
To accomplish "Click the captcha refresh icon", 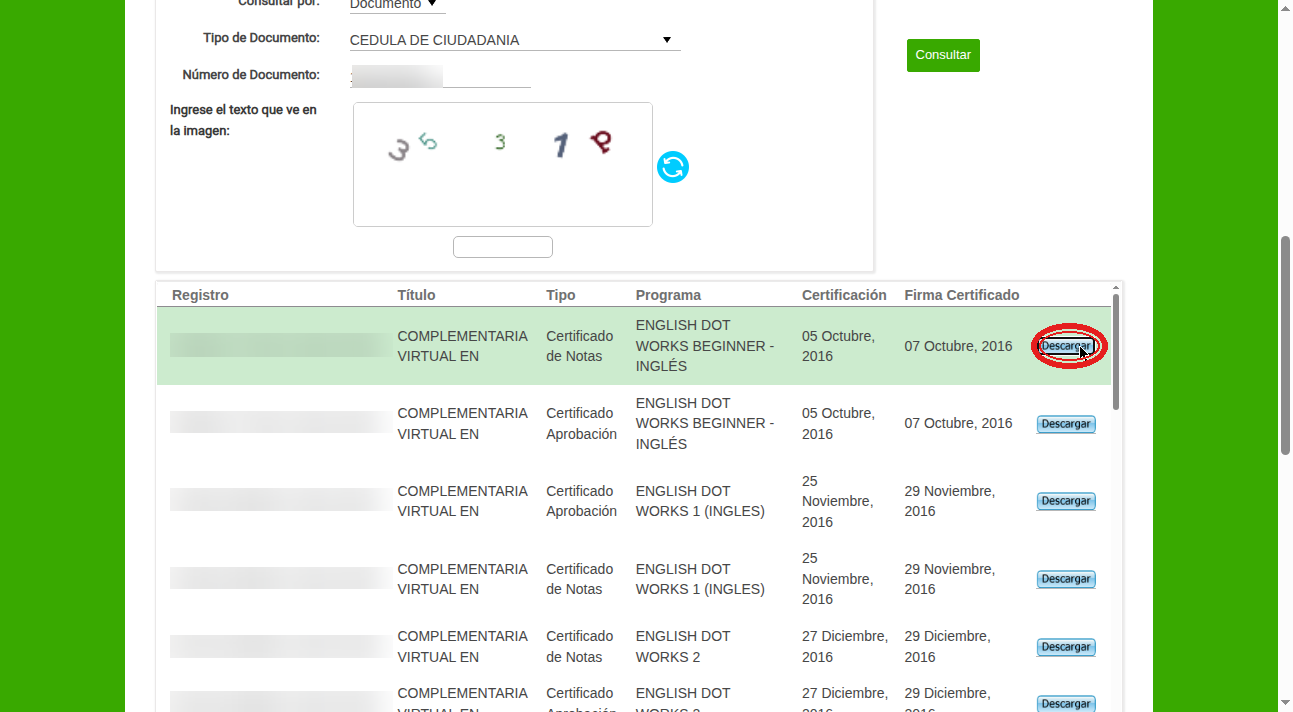I will [x=673, y=167].
